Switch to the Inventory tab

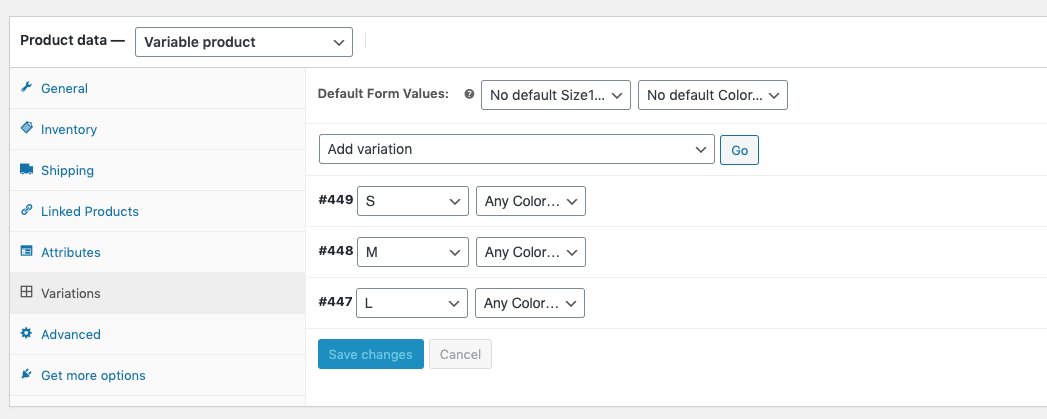pyautogui.click(x=69, y=130)
